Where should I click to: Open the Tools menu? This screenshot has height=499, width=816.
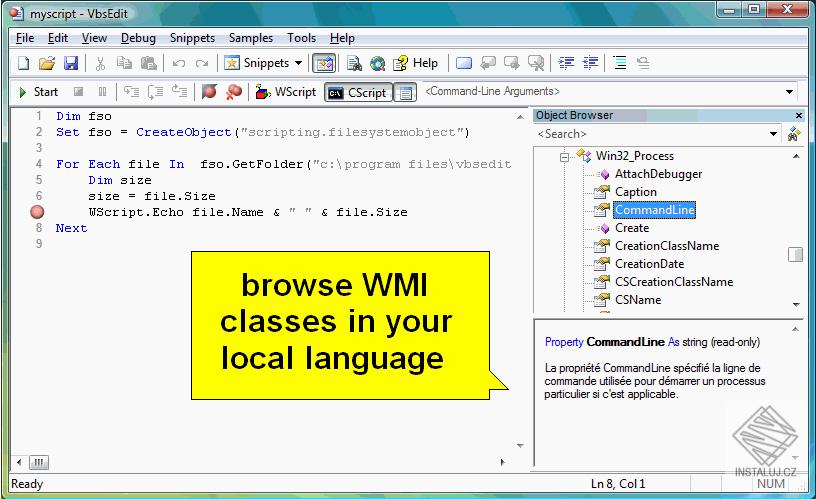tap(301, 38)
